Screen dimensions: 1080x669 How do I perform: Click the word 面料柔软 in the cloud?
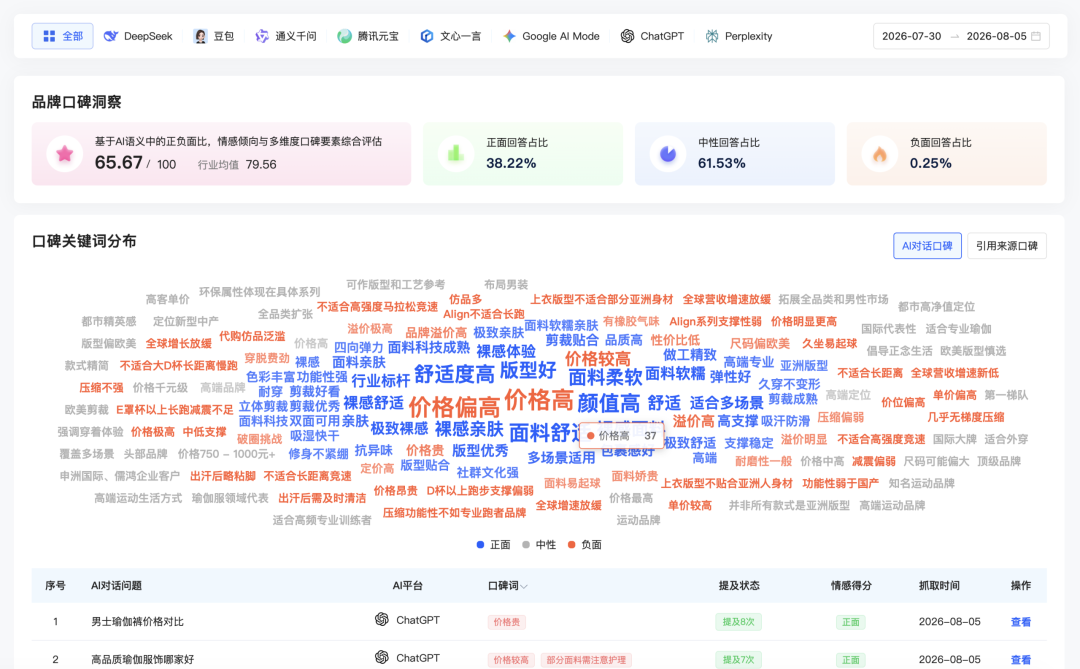tap(605, 377)
